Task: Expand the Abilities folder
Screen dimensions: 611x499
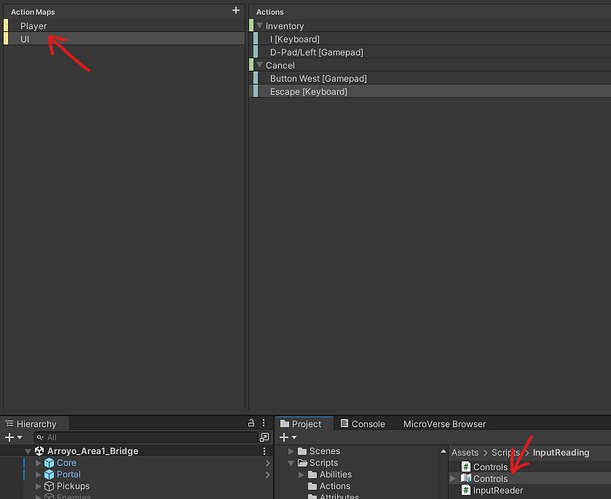Action: click(x=301, y=474)
